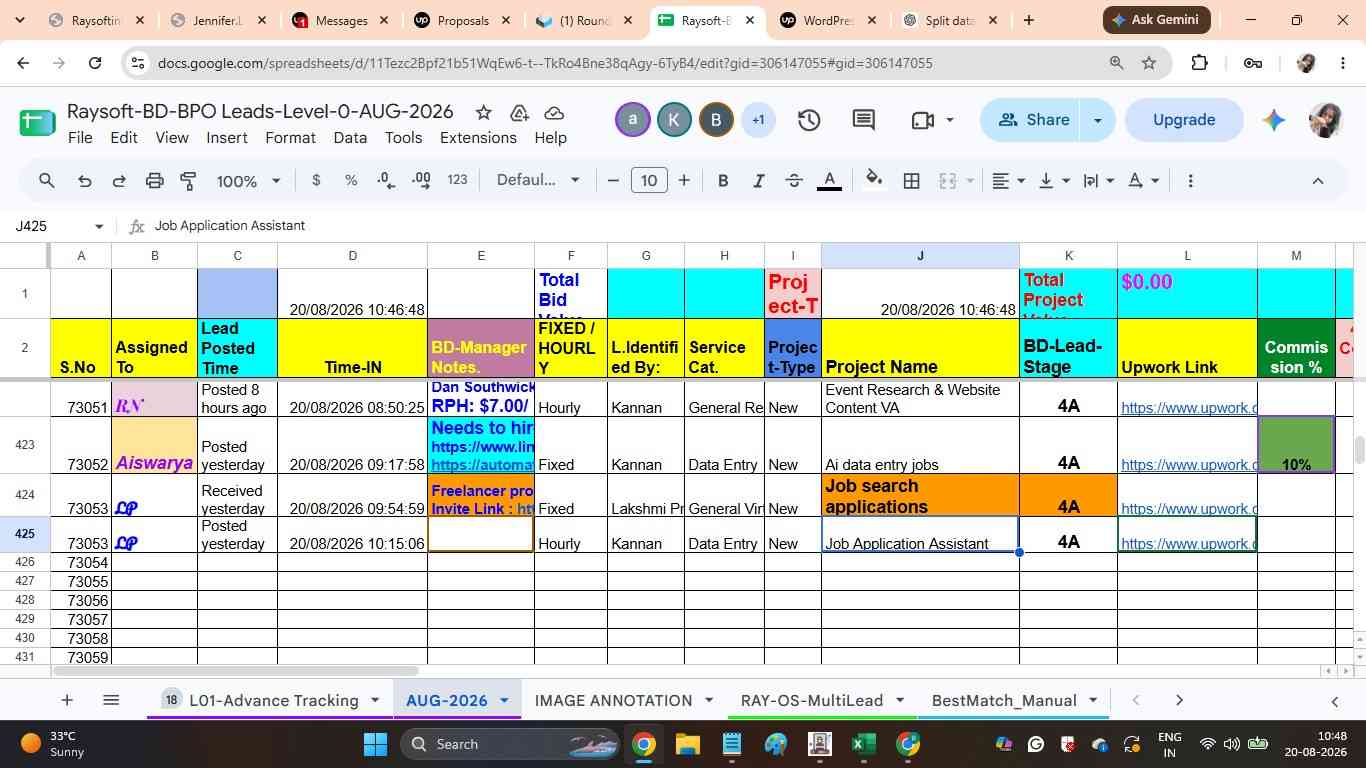Click the Name Box showing J425
The image size is (1366, 768).
[x=57, y=226]
